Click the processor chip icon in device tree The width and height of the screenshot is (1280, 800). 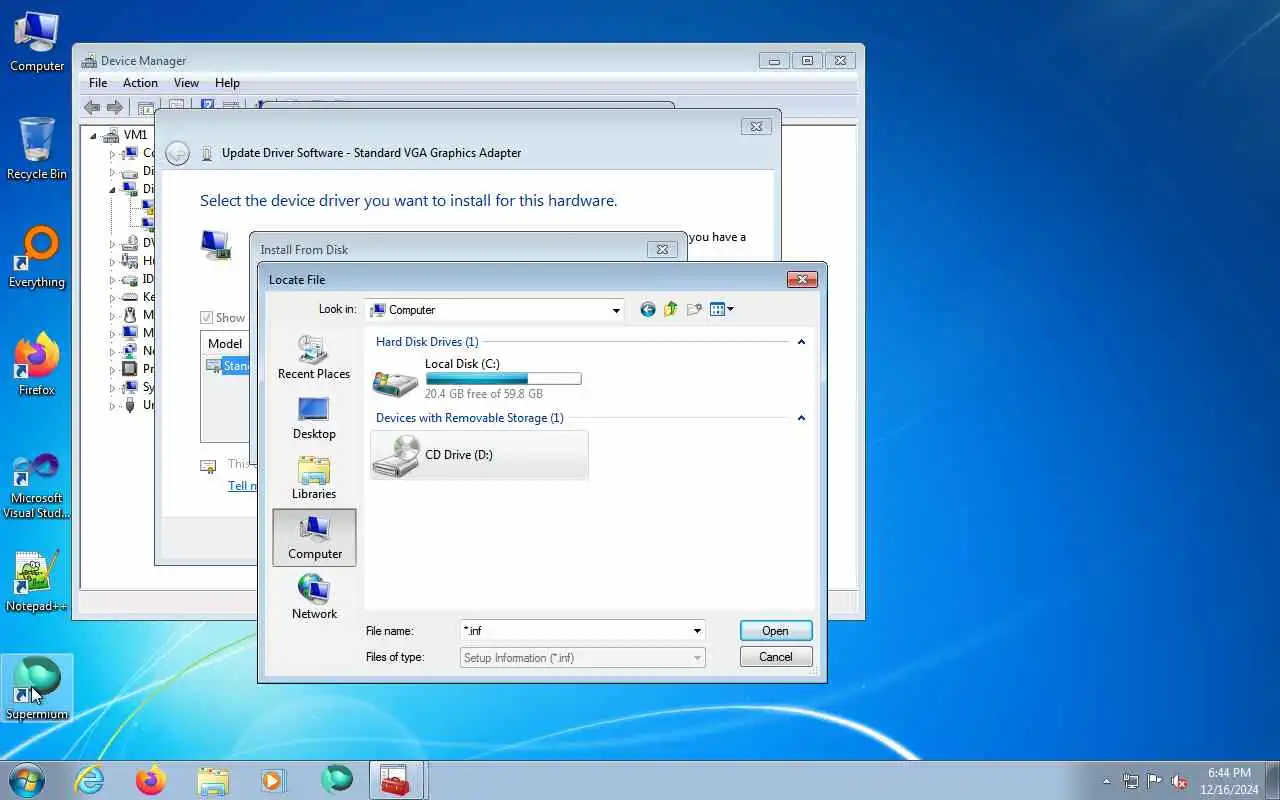(129, 369)
